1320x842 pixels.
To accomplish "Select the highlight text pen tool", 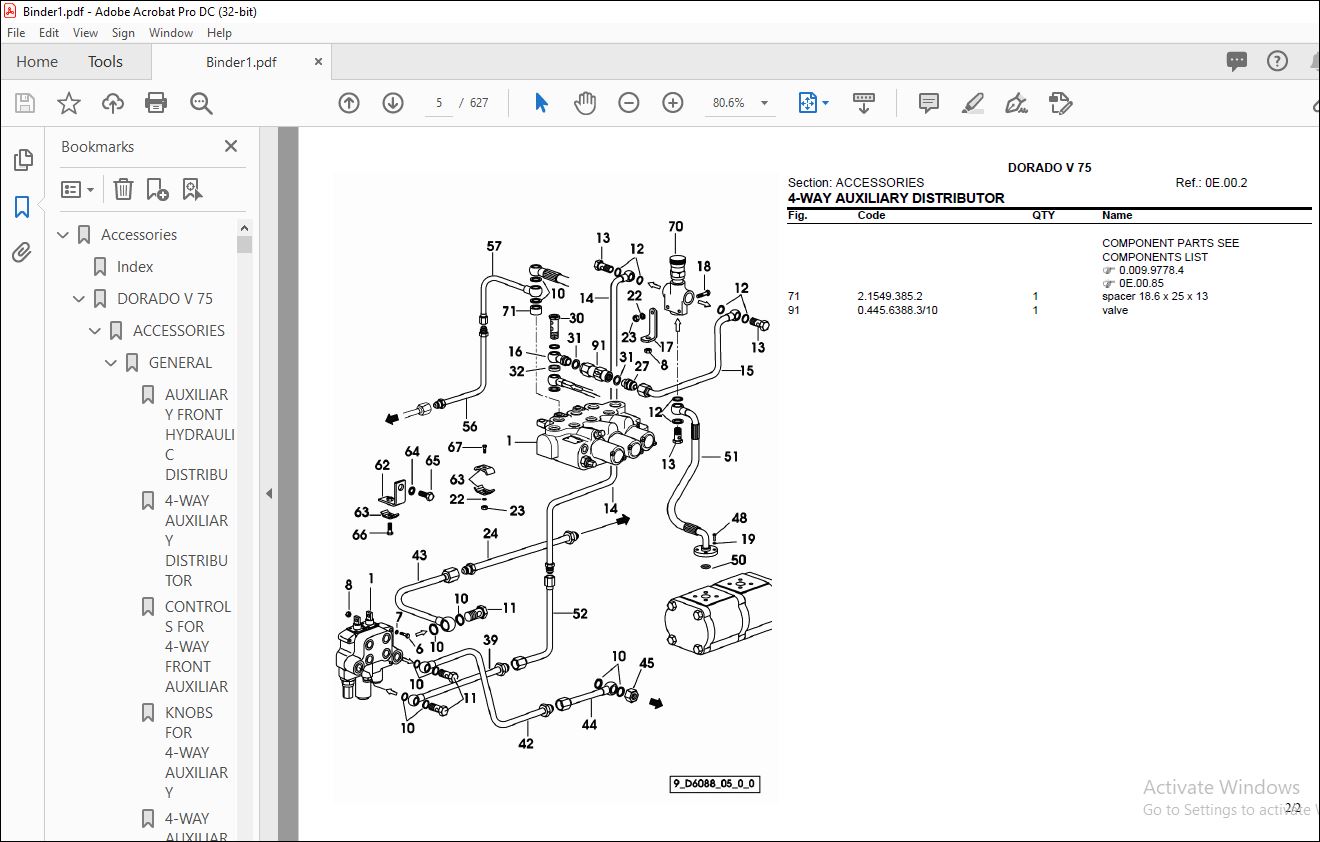I will [972, 103].
